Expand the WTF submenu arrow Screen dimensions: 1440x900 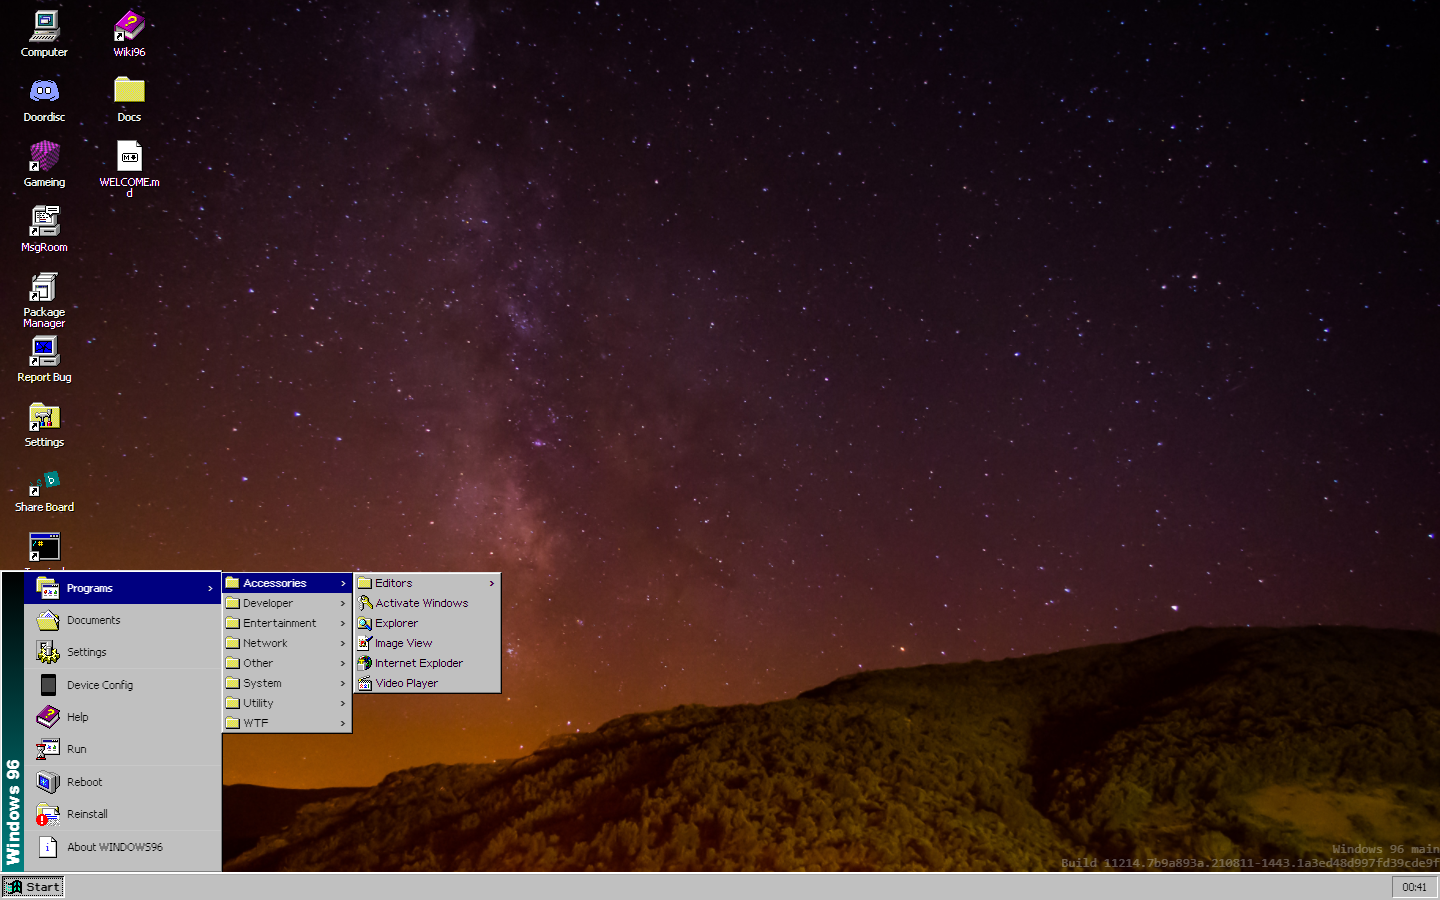(343, 723)
